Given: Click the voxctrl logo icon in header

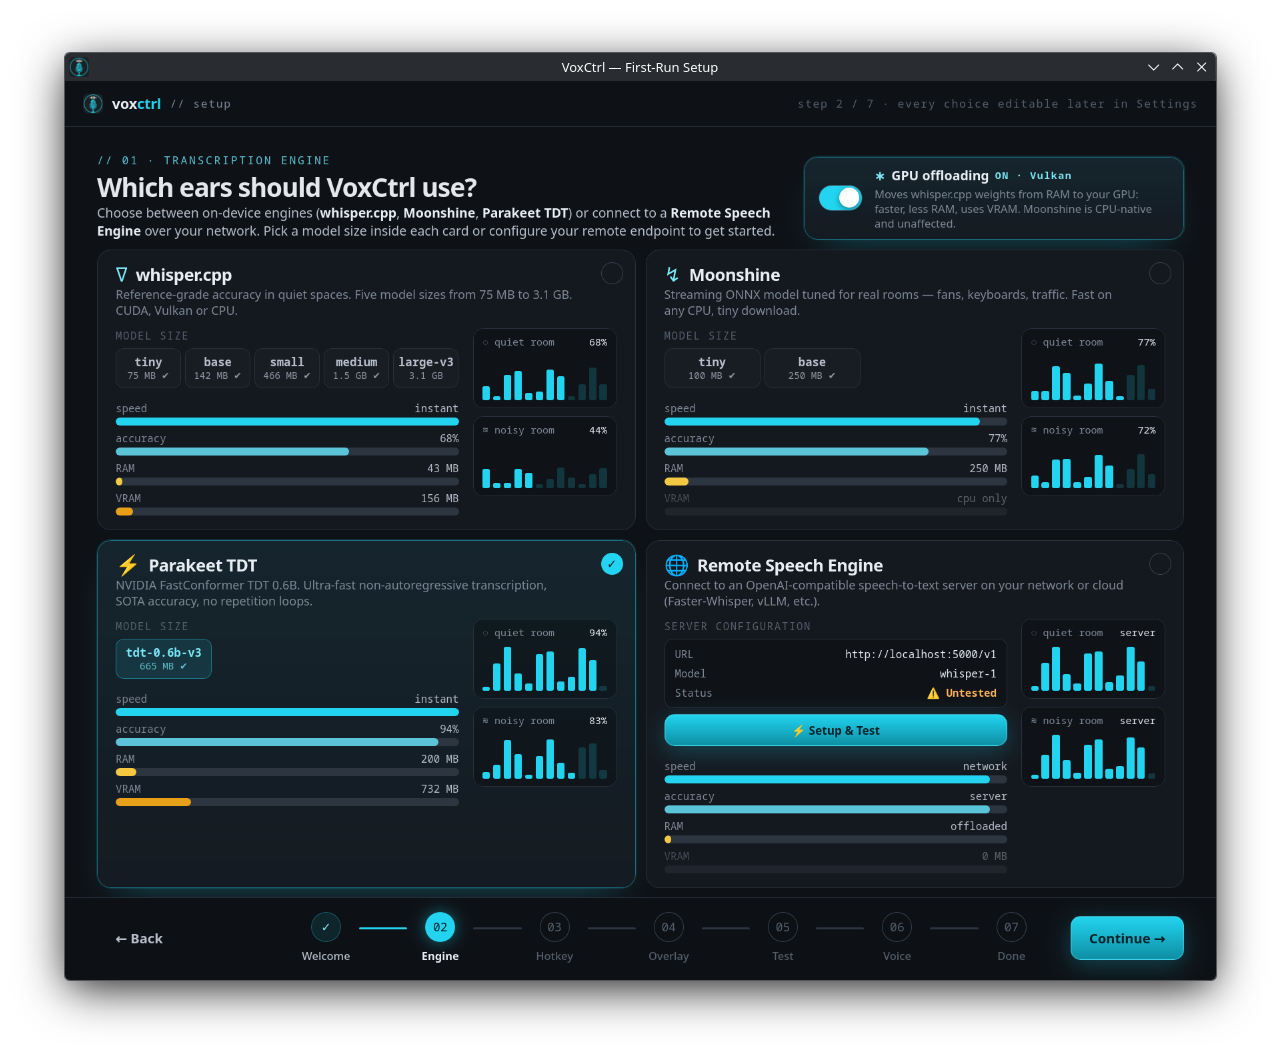Looking at the screenshot, I should point(93,104).
